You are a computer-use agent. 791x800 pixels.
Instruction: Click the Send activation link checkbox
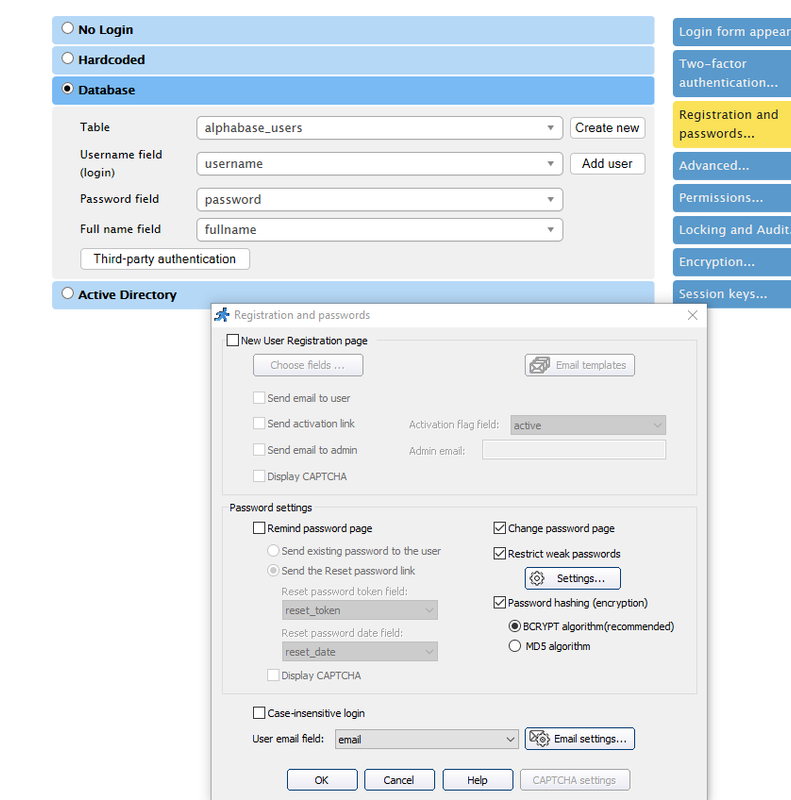(x=259, y=423)
